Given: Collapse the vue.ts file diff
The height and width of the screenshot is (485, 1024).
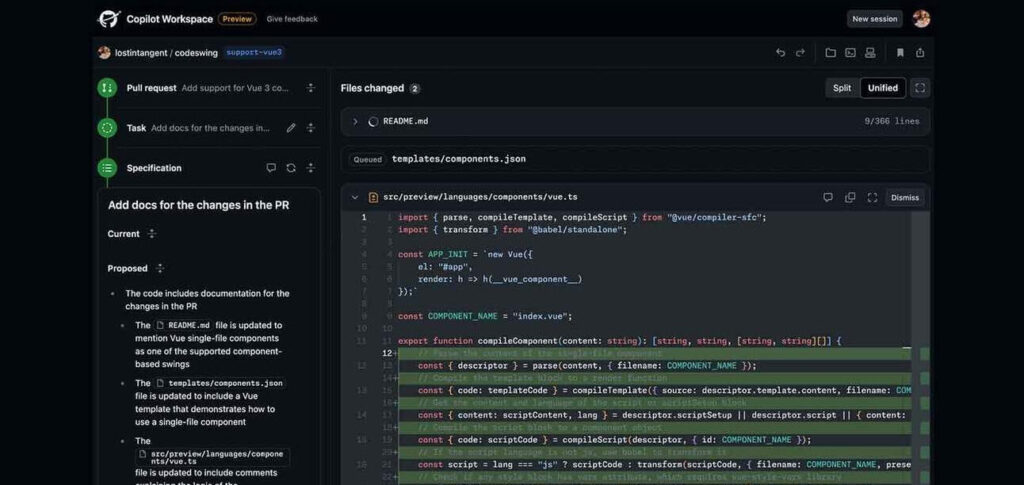Looking at the screenshot, I should [355, 197].
